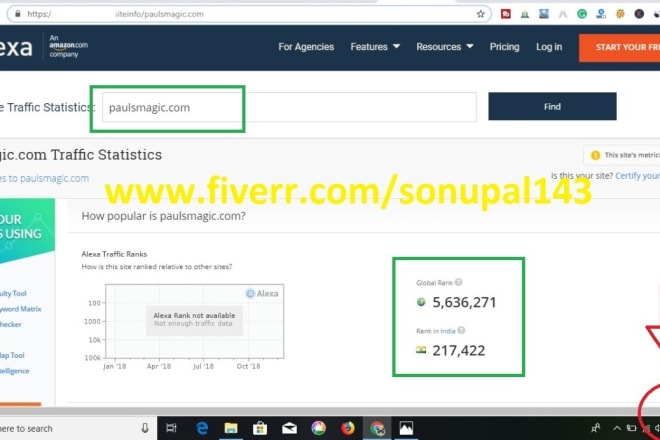Expand the Features dropdown menu
The image size is (660, 440).
tap(375, 47)
